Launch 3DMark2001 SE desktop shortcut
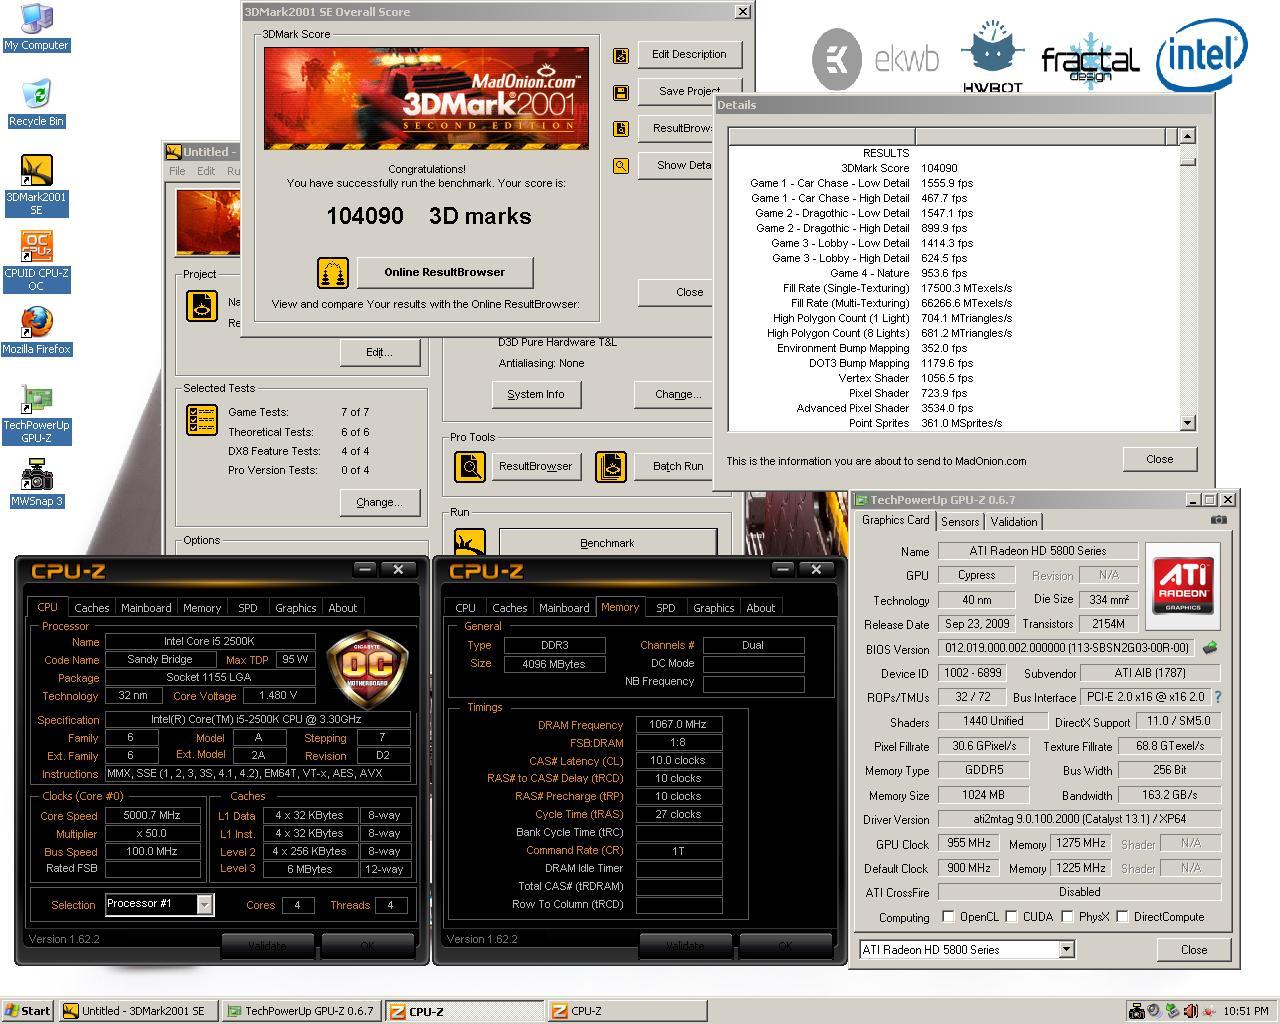 [36, 186]
